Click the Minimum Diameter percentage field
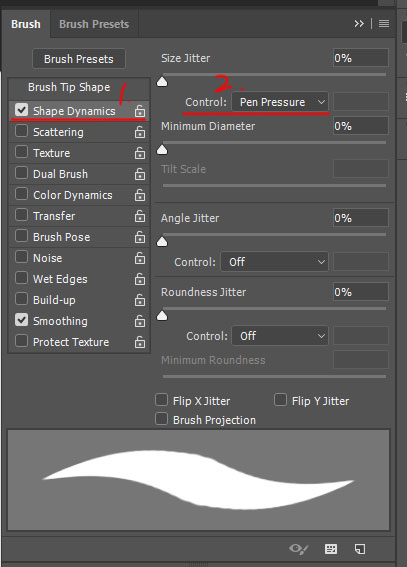 (x=361, y=126)
